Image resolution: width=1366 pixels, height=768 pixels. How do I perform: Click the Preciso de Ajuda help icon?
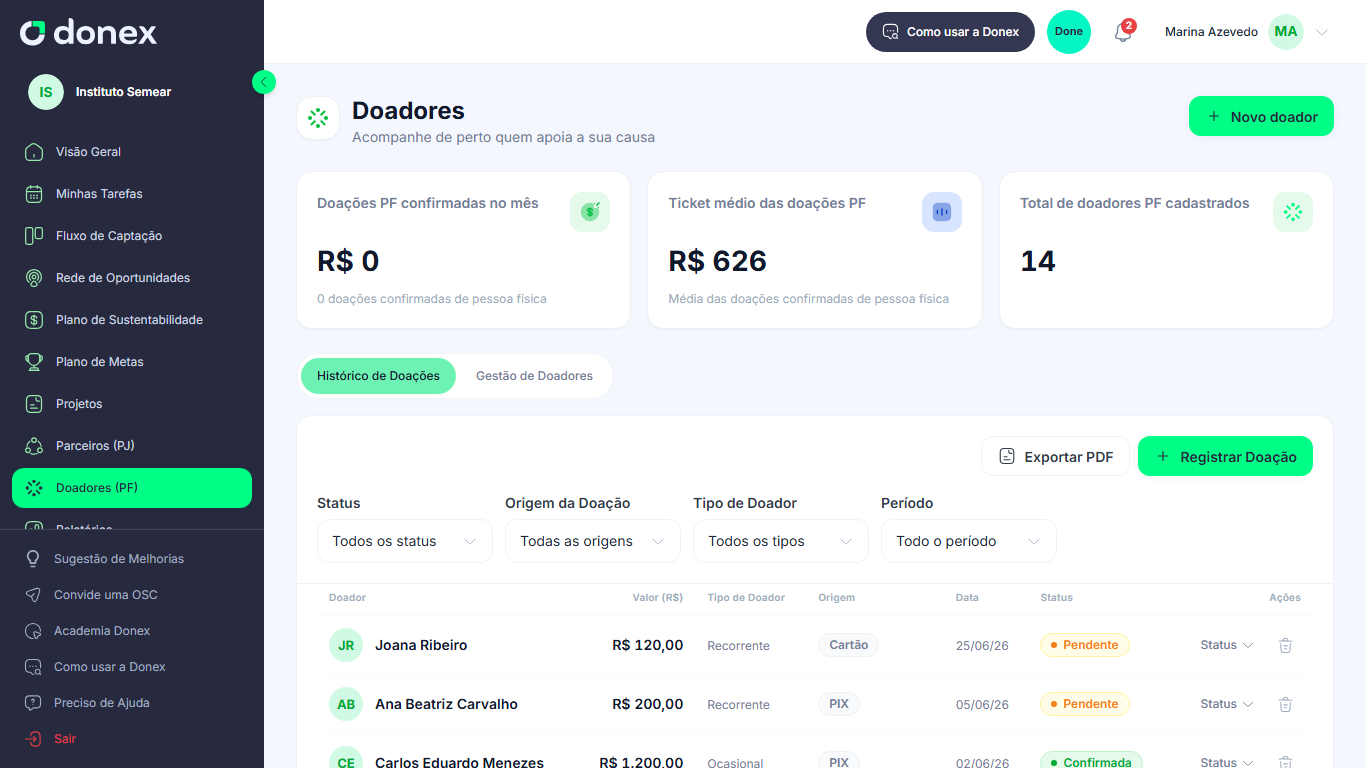[x=33, y=703]
